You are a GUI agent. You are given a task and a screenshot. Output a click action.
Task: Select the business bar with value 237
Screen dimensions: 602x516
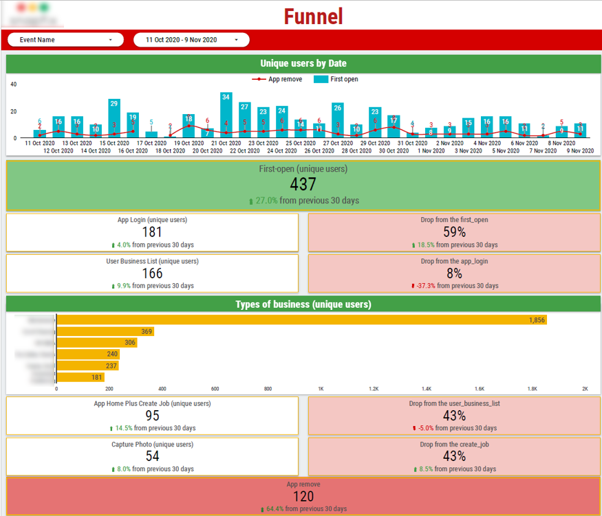click(88, 366)
